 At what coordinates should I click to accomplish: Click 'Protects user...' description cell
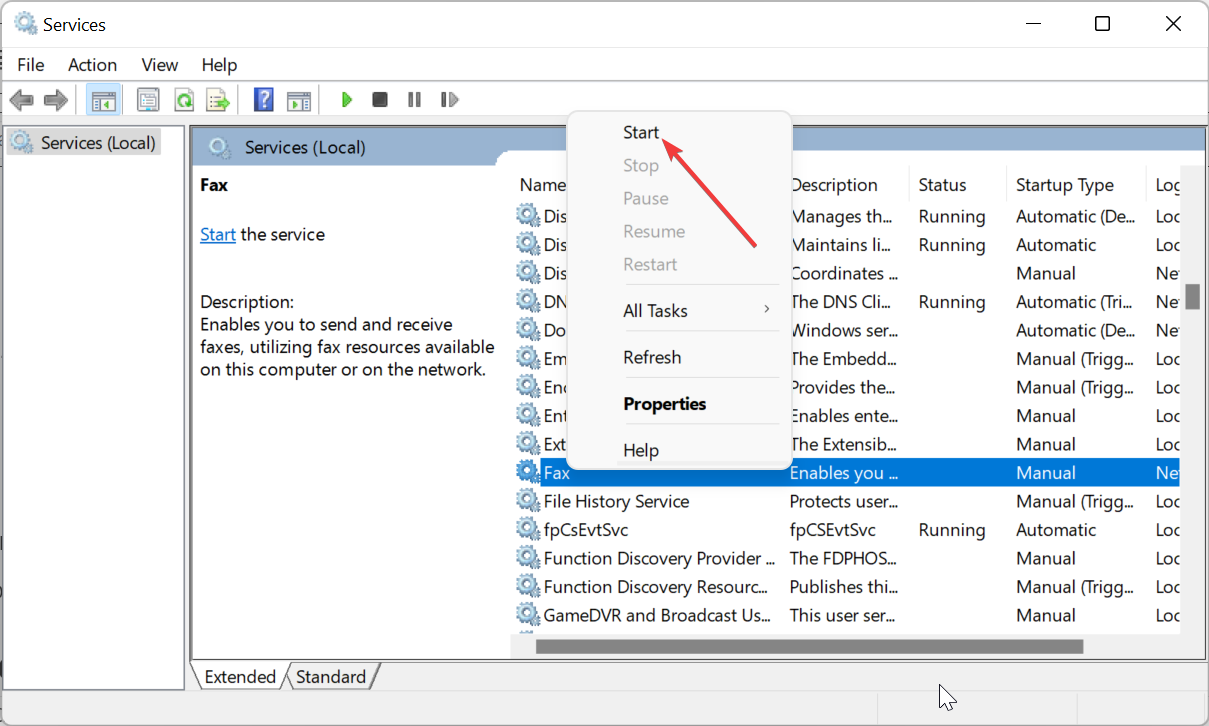pos(844,501)
